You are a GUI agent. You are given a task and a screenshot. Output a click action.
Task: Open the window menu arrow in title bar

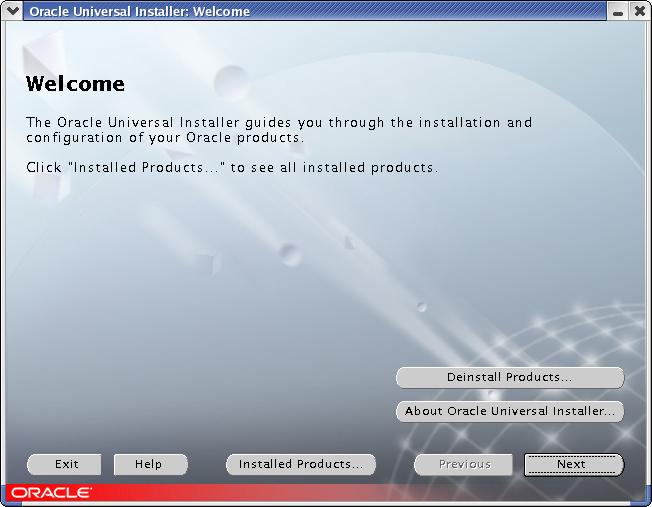(13, 12)
